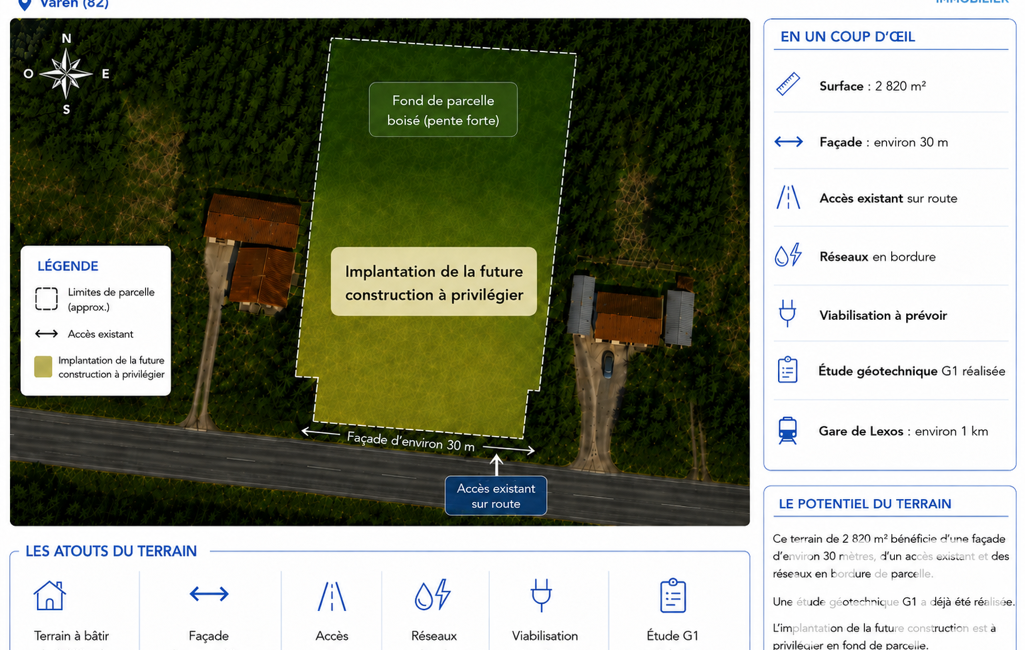
Task: Click the road icon beside Accès existant sur route
Action: [x=788, y=197]
